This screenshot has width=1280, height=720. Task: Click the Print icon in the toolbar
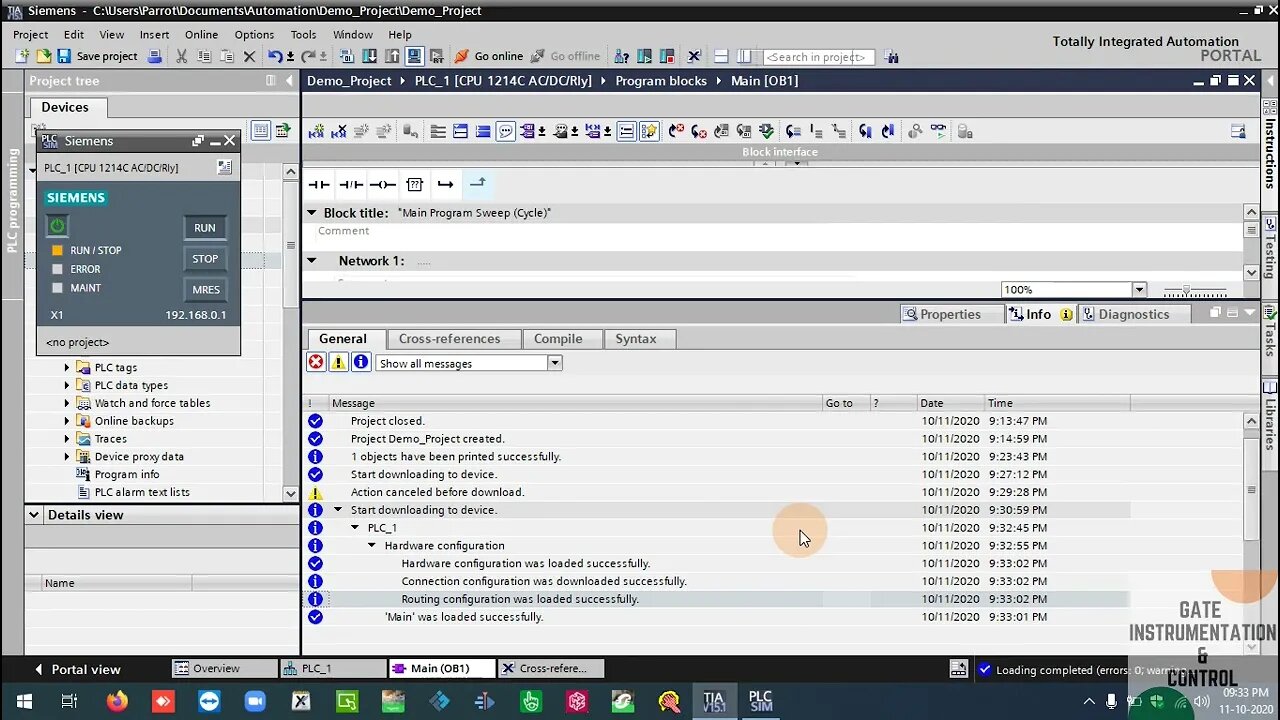coord(154,56)
